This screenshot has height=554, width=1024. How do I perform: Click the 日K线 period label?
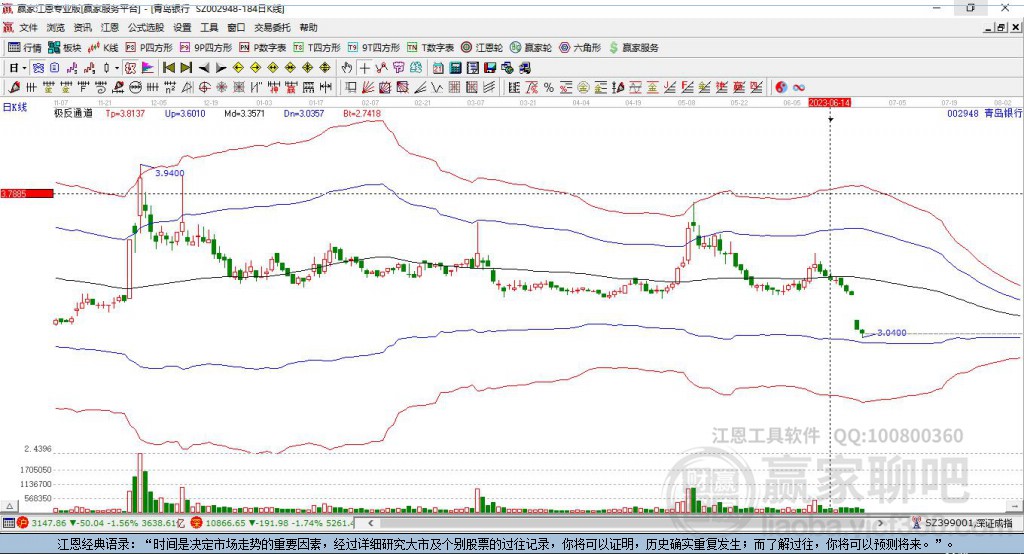(15, 107)
